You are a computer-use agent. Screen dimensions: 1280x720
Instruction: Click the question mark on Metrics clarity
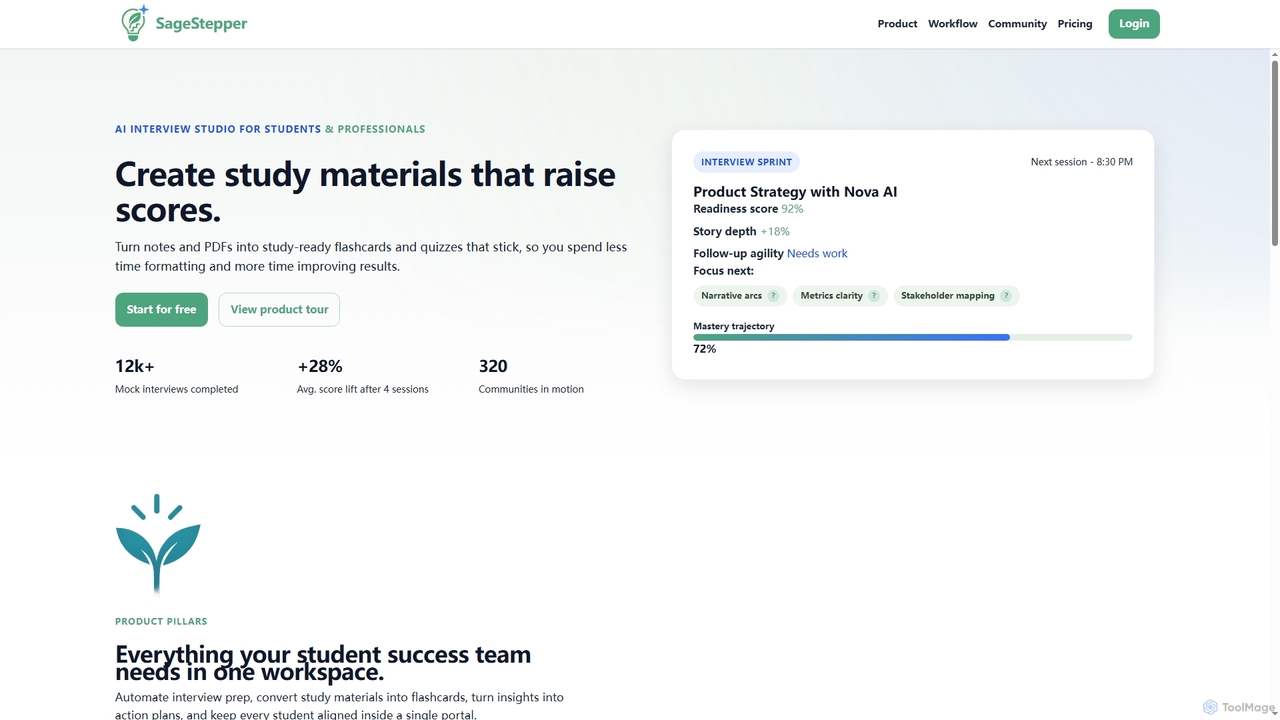pos(874,296)
